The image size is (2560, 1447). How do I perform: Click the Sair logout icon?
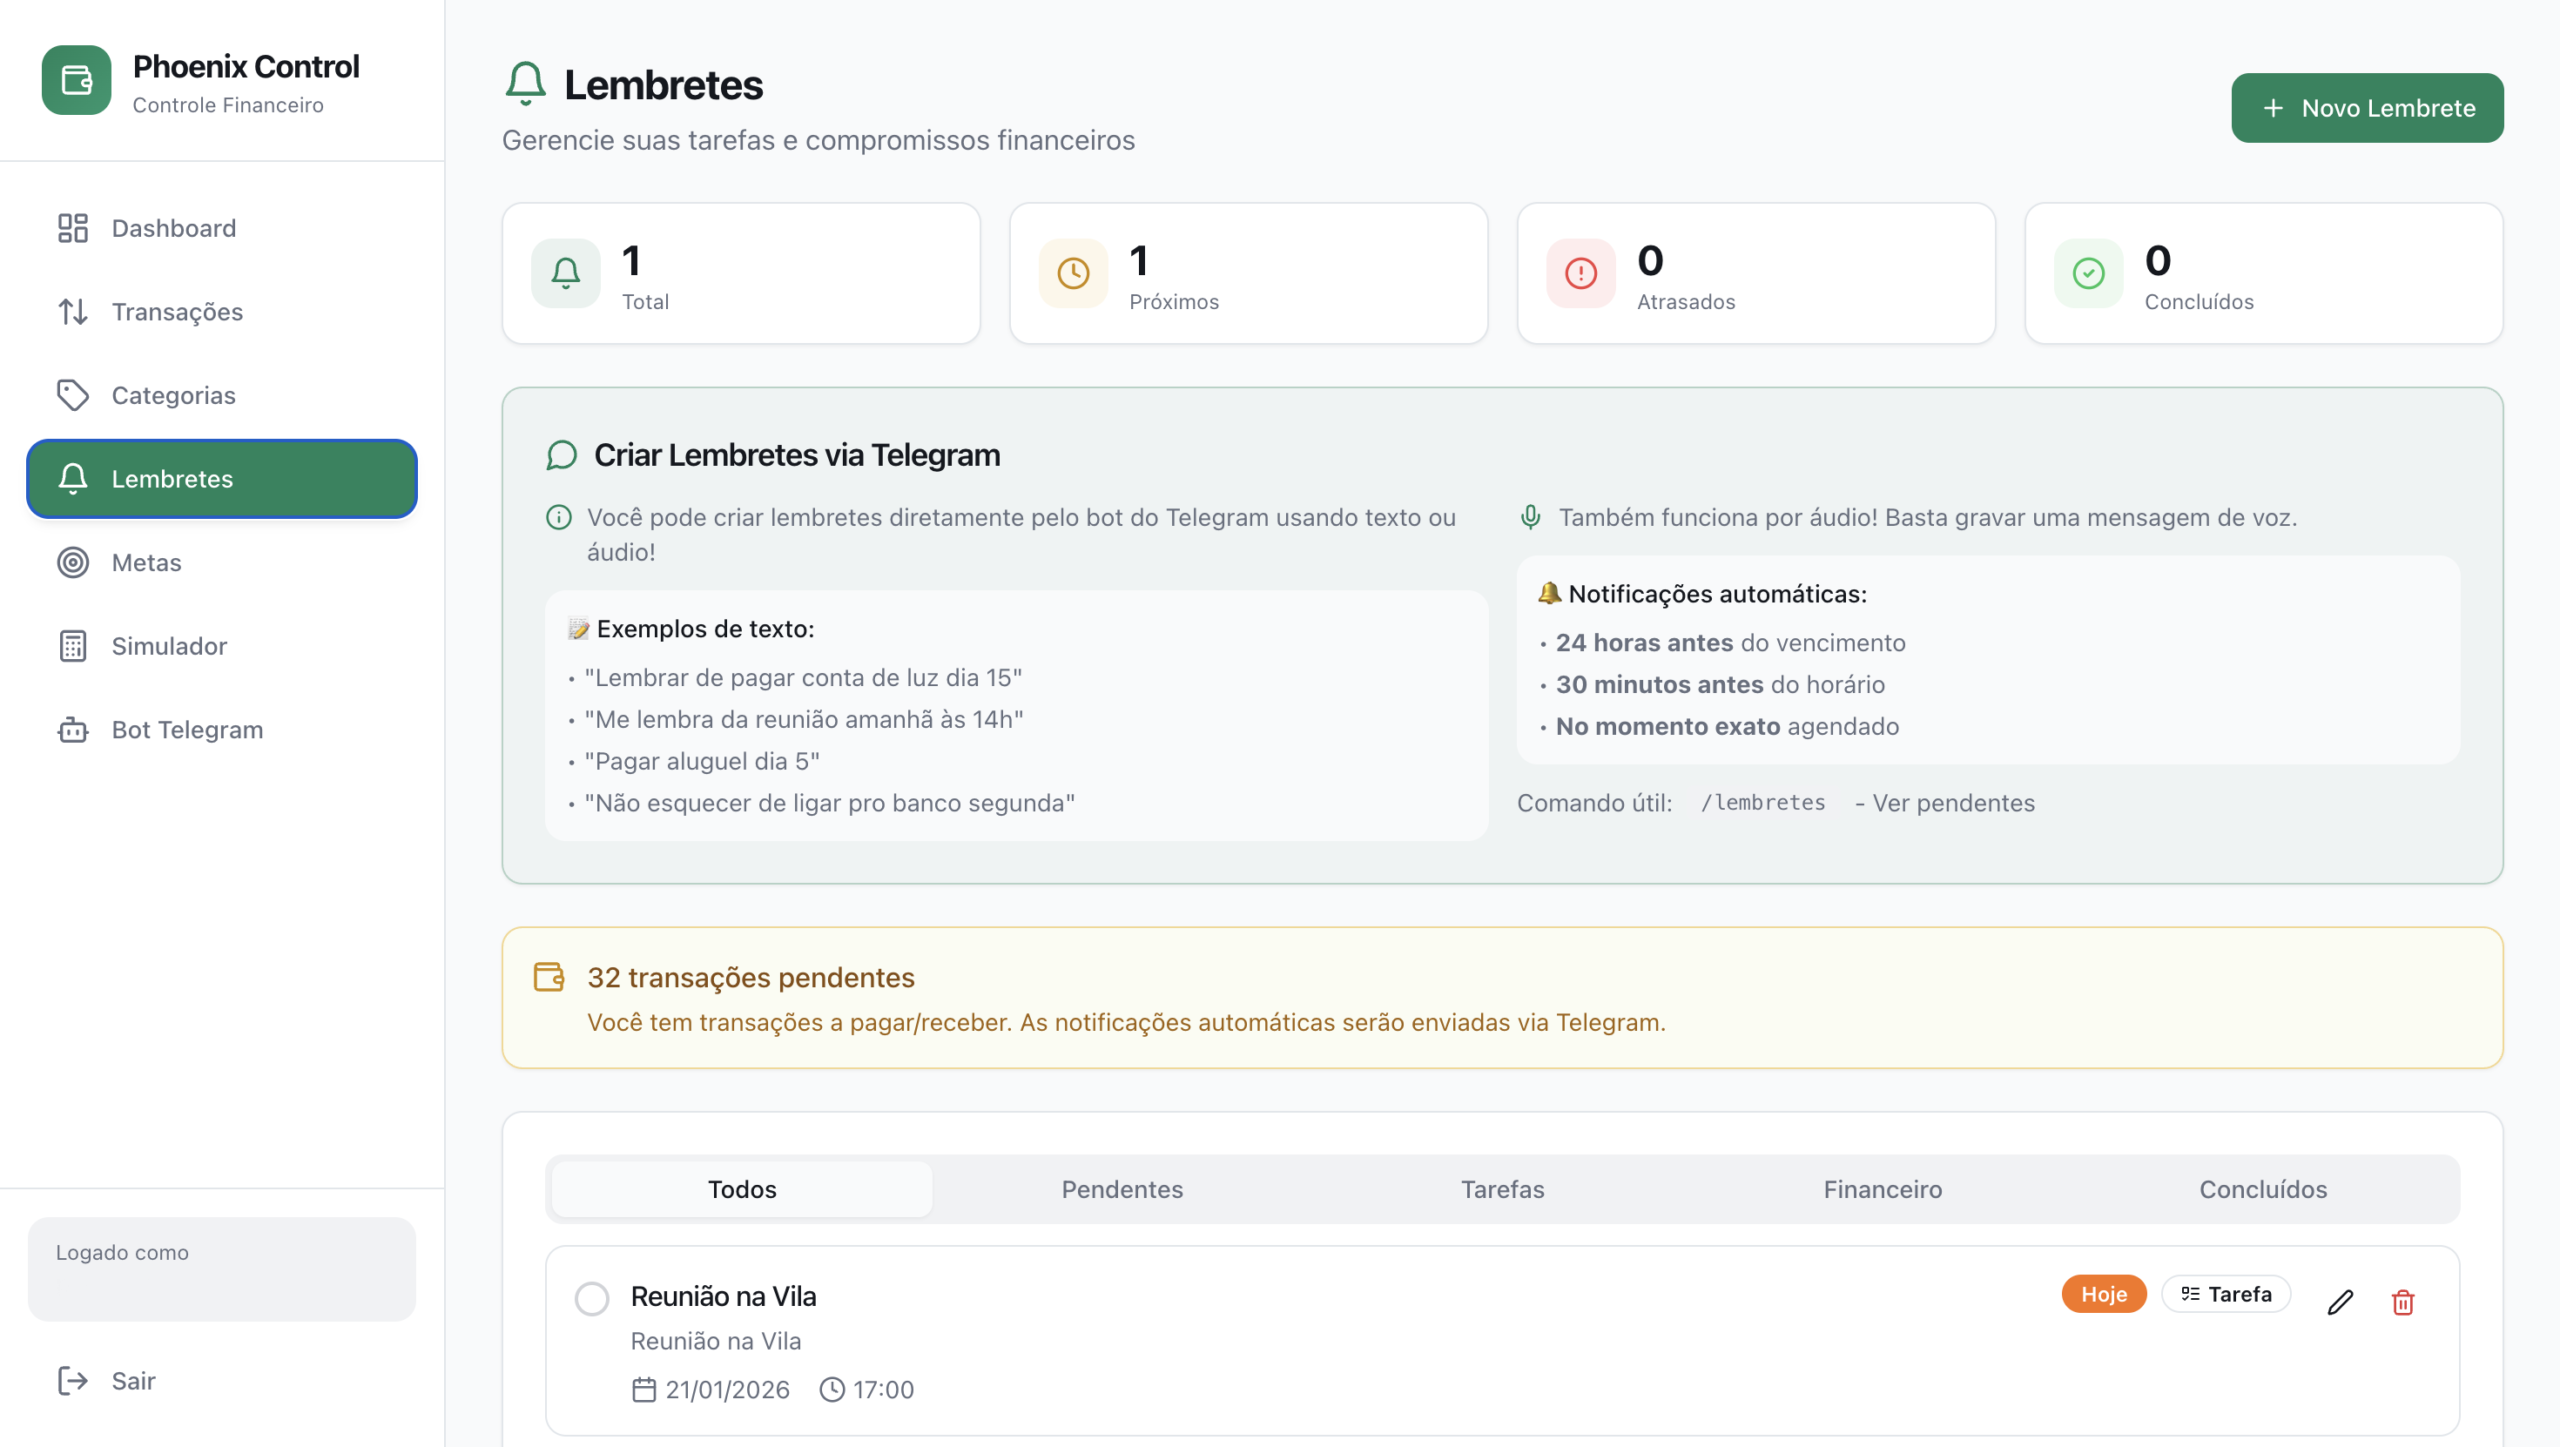[73, 1381]
